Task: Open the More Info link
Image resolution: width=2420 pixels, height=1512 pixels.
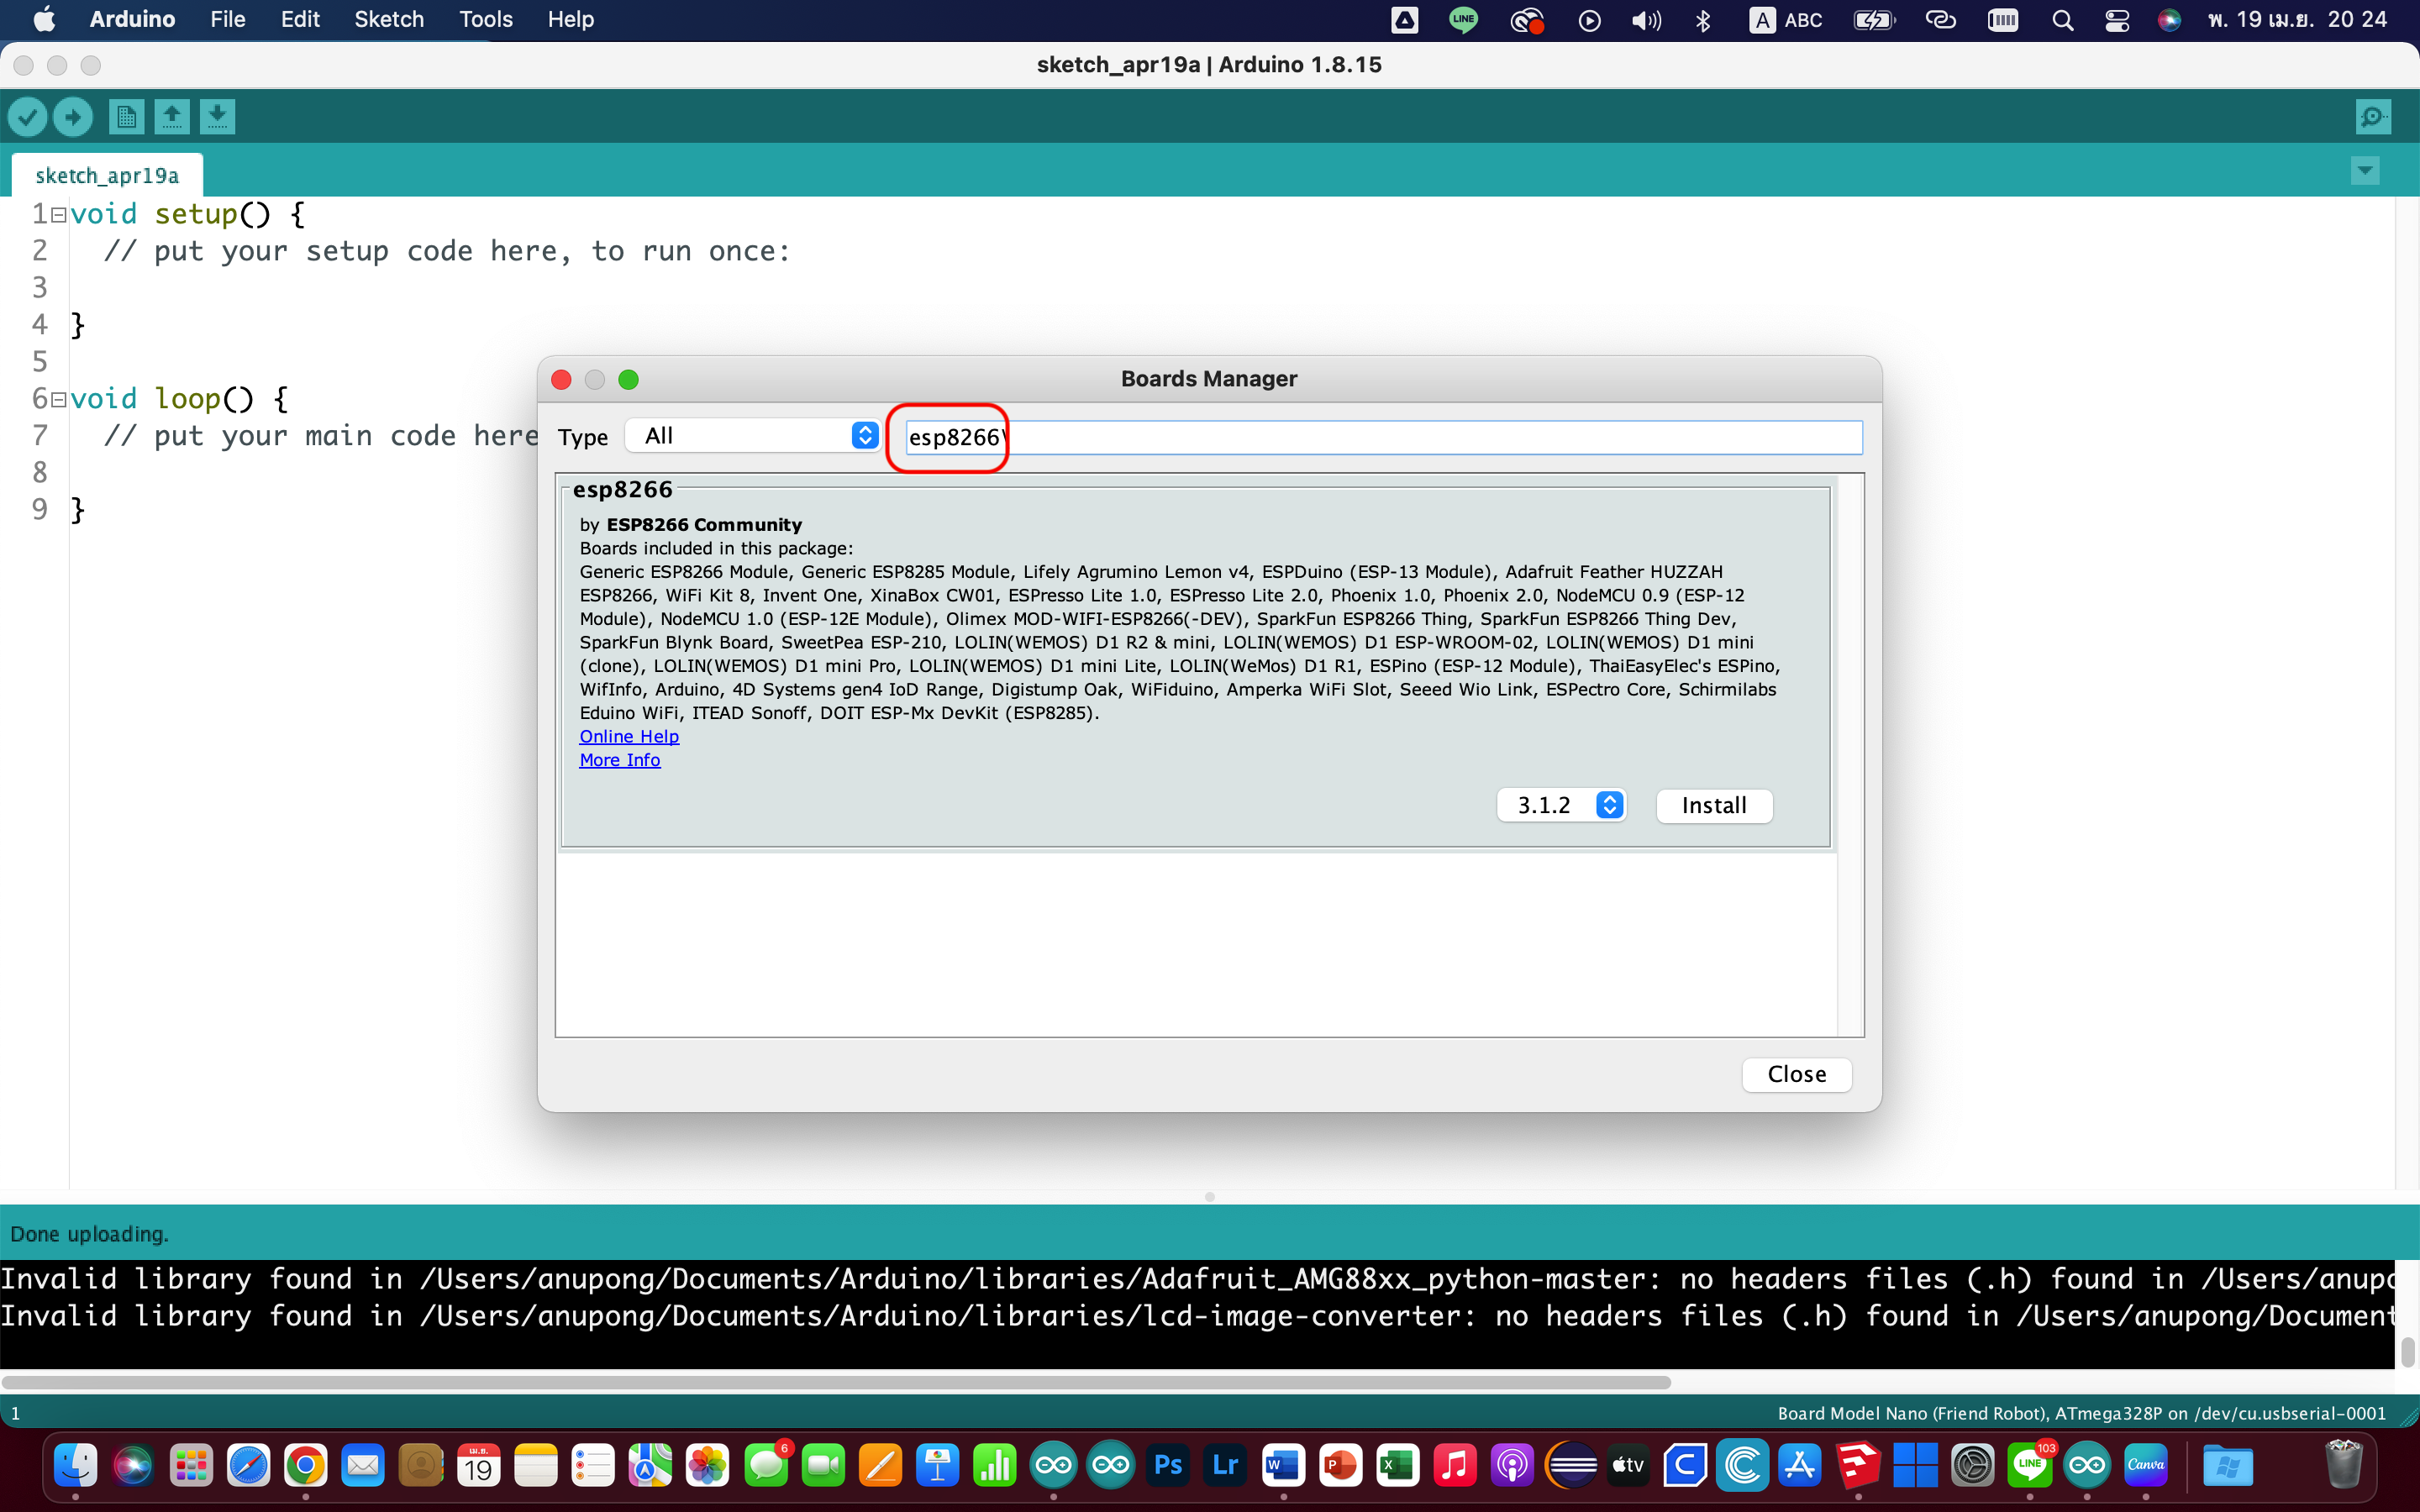Action: pyautogui.click(x=620, y=760)
